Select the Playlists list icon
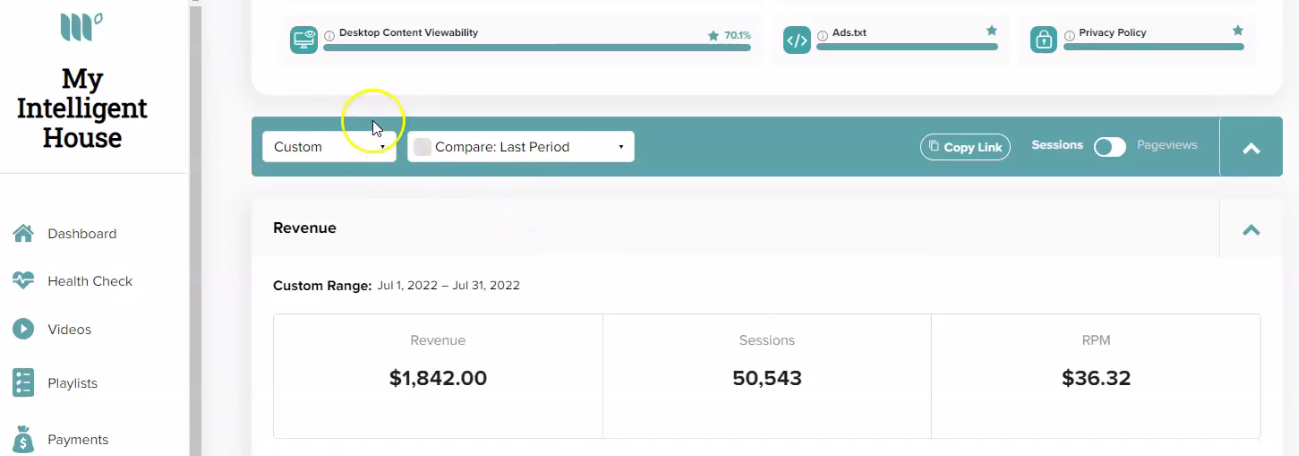Screen dimensions: 1299x456 (23, 383)
